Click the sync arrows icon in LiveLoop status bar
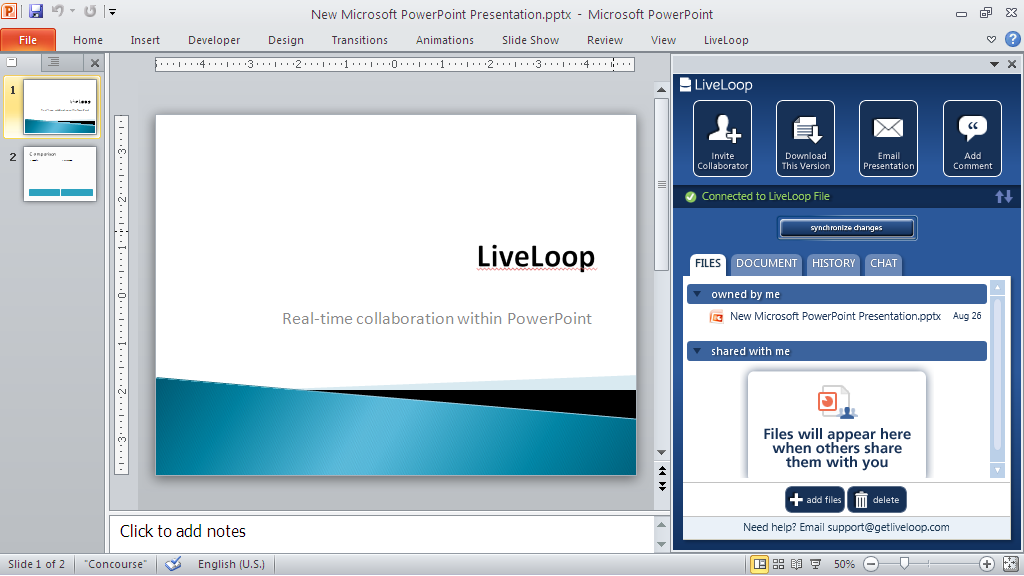The width and height of the screenshot is (1024, 576). [1004, 197]
